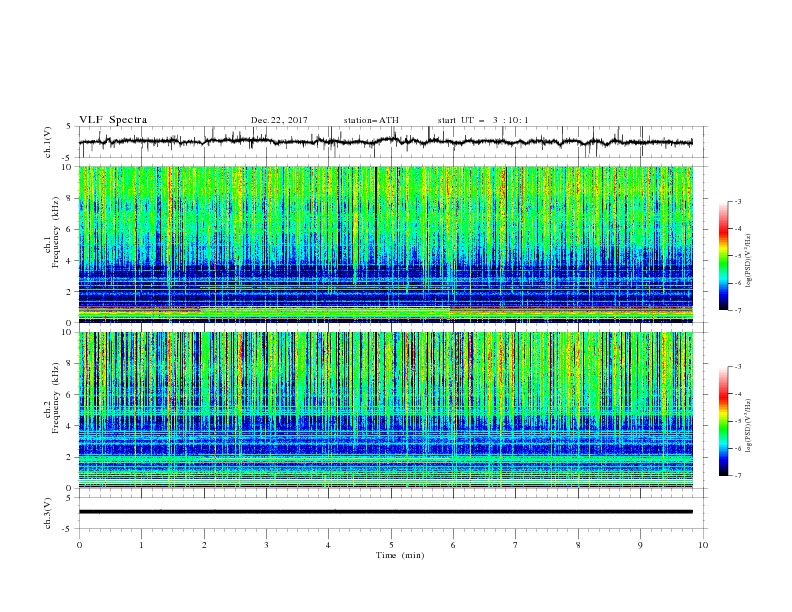Screen dimensions: 792x612
Task: Click the ch.1 voltage waveform trace
Action: (x=385, y=142)
